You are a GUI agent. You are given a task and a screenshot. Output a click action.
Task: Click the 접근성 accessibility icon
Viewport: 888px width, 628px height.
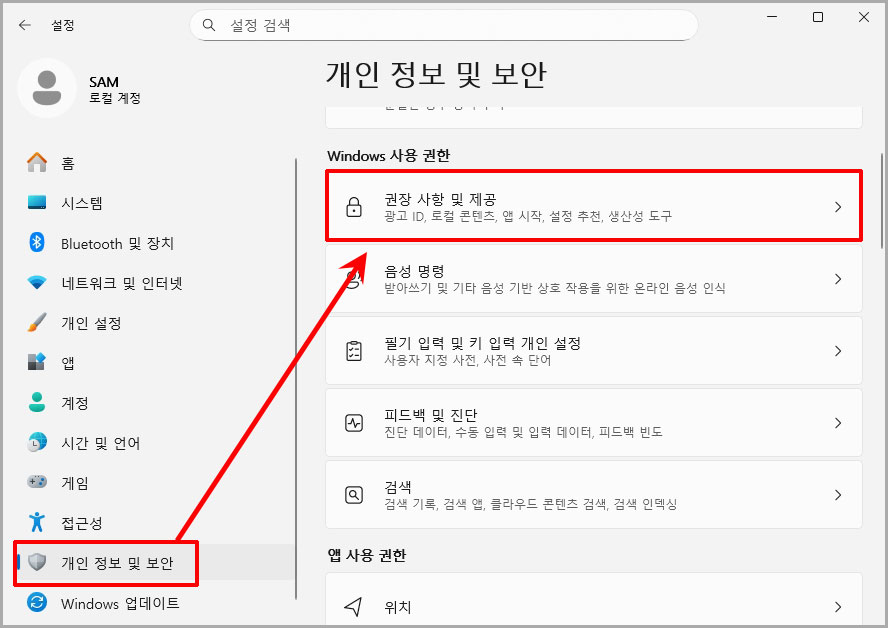36,522
